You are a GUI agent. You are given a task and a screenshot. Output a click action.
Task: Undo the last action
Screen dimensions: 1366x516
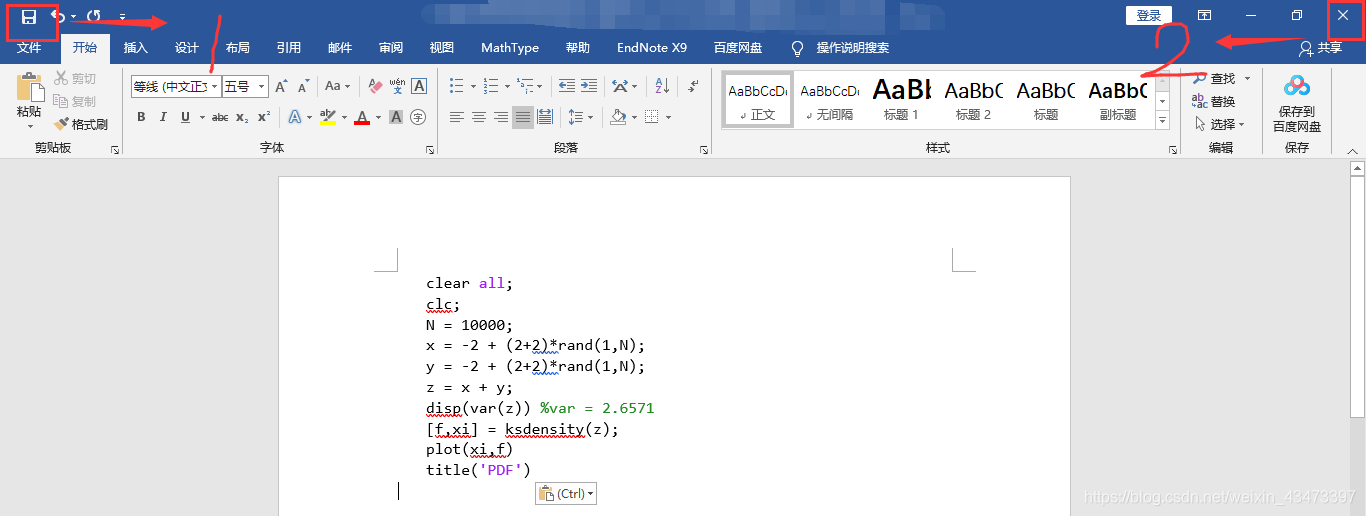(58, 16)
